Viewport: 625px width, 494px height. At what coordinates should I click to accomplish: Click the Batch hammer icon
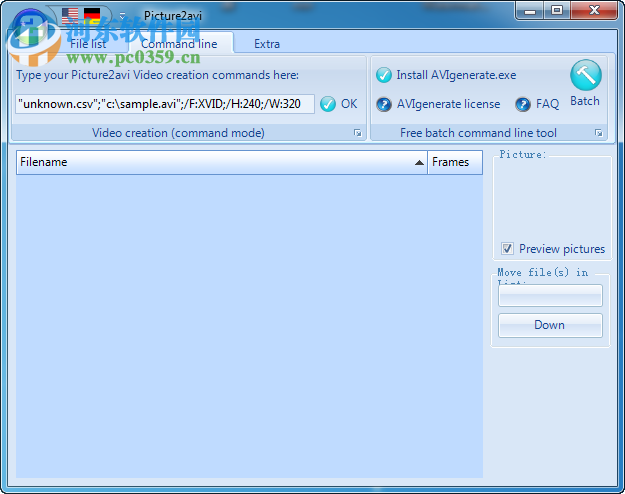click(x=586, y=75)
